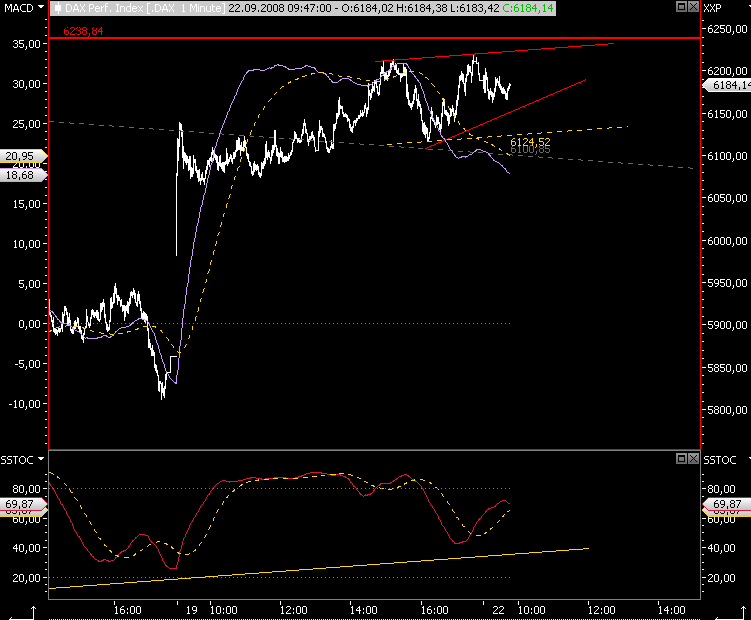Click the 19 date label on the time axis
Image resolution: width=751 pixels, height=620 pixels.
pyautogui.click(x=192, y=610)
